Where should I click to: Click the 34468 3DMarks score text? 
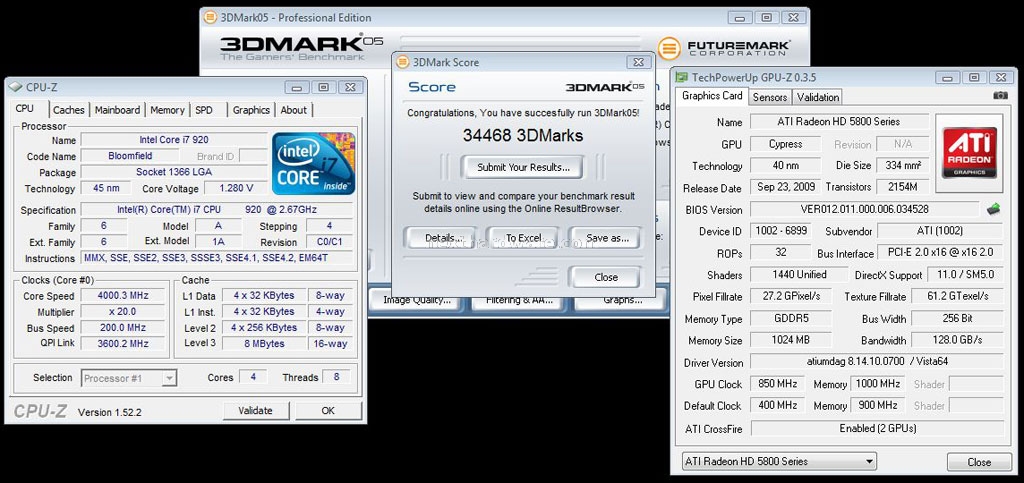(523, 135)
